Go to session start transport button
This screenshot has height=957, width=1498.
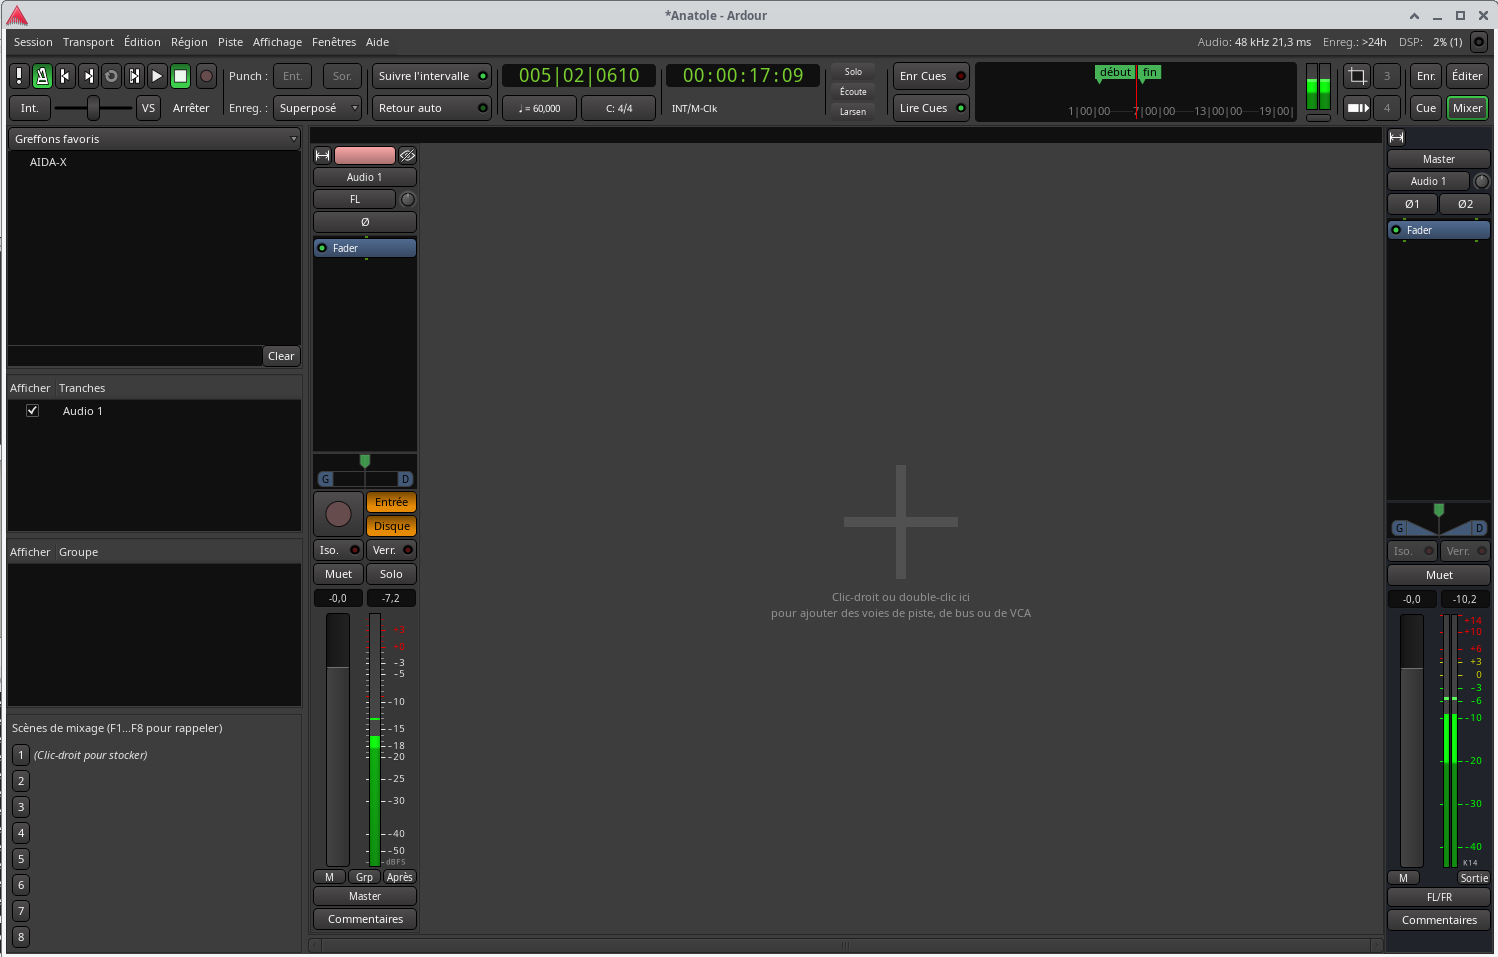[65, 76]
